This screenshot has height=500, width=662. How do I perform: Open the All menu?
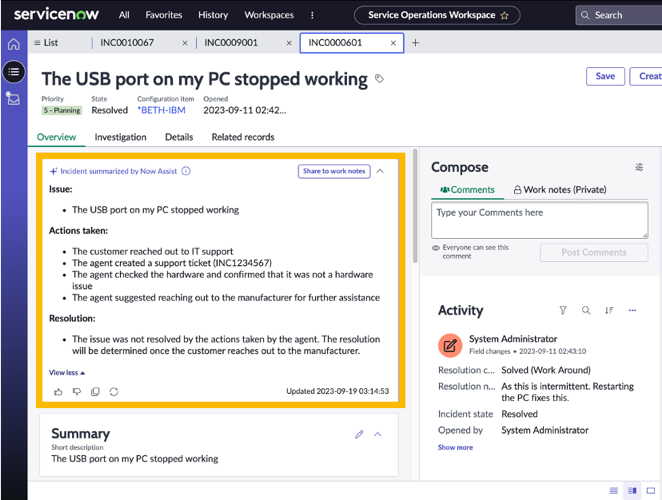point(124,15)
